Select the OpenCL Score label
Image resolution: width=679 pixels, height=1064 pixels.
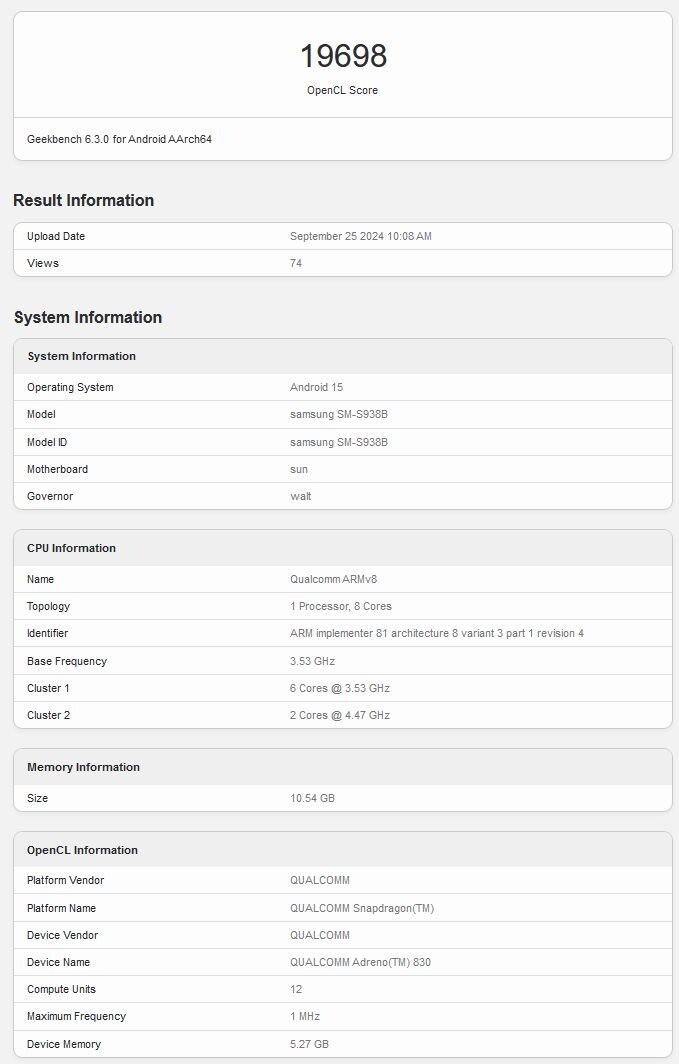tap(343, 90)
